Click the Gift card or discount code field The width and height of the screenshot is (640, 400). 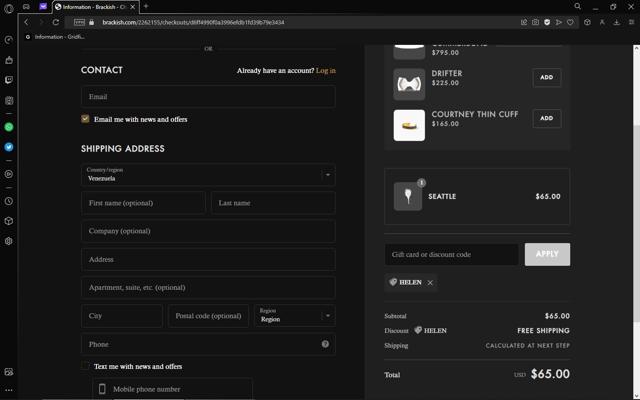click(451, 255)
